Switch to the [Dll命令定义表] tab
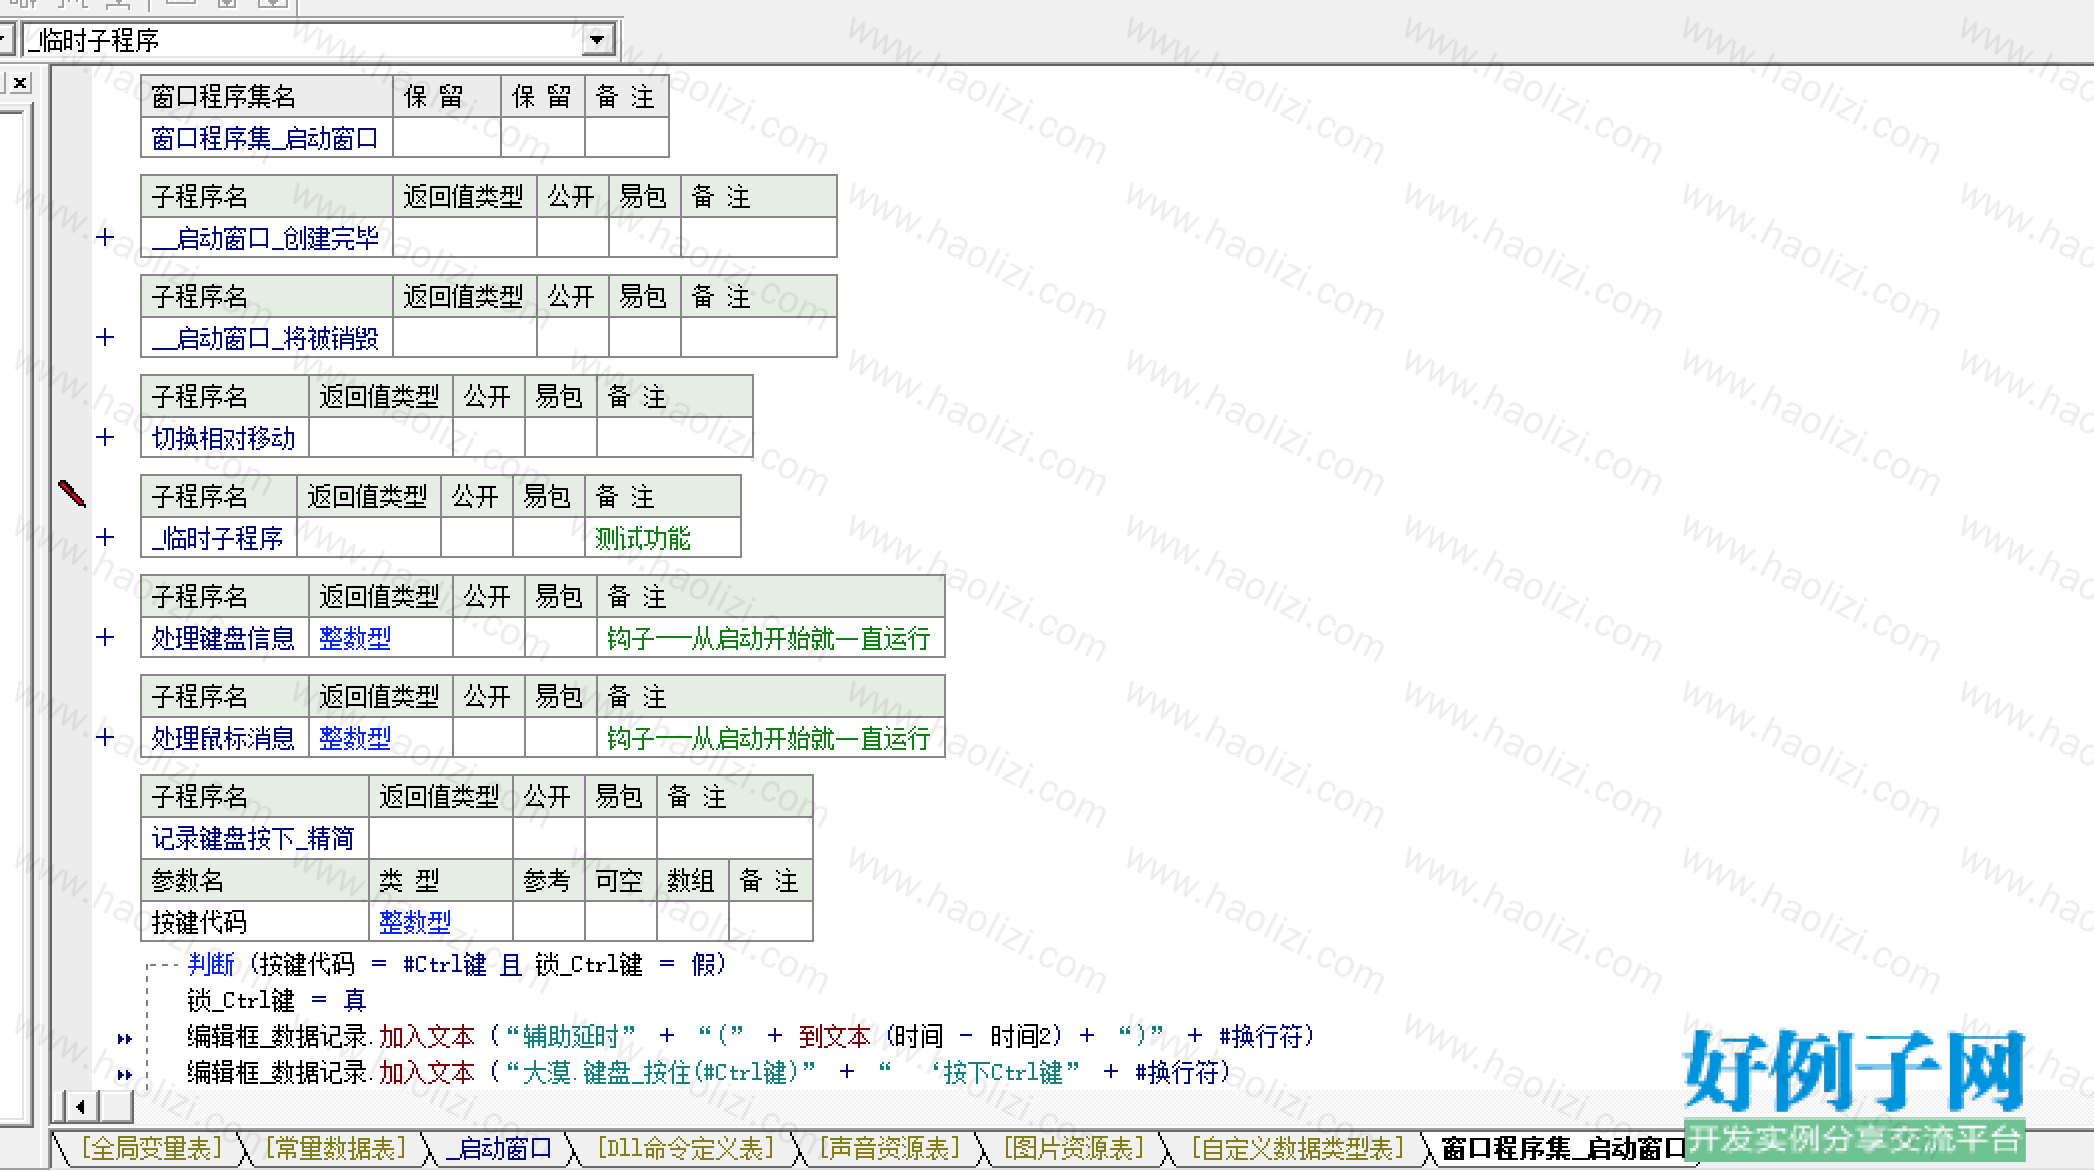The image size is (2094, 1172). 686,1149
